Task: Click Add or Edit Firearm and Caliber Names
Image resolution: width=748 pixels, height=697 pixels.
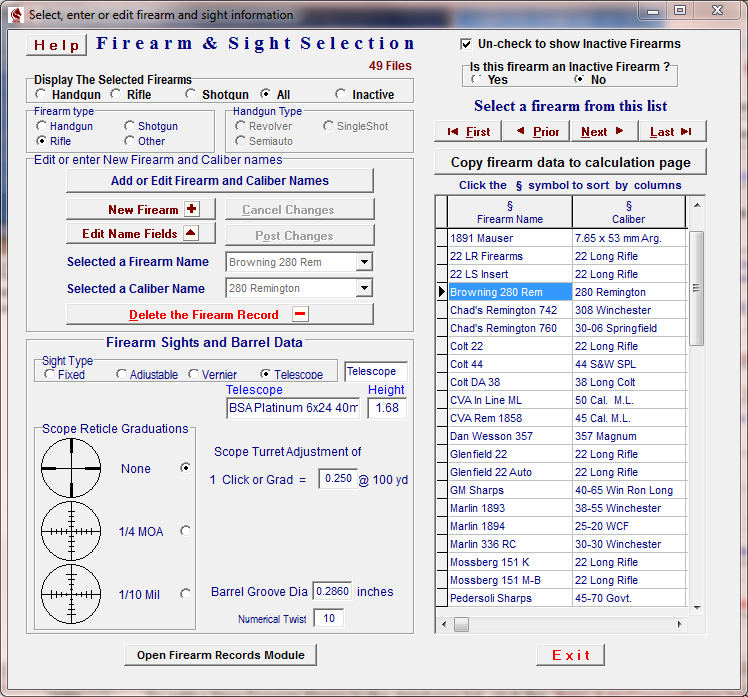Action: point(220,181)
